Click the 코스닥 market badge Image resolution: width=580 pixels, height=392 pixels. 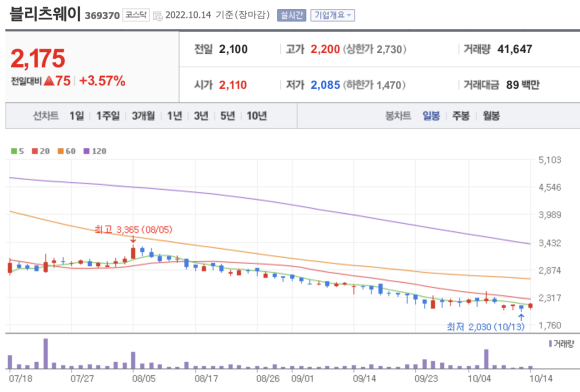pyautogui.click(x=136, y=15)
